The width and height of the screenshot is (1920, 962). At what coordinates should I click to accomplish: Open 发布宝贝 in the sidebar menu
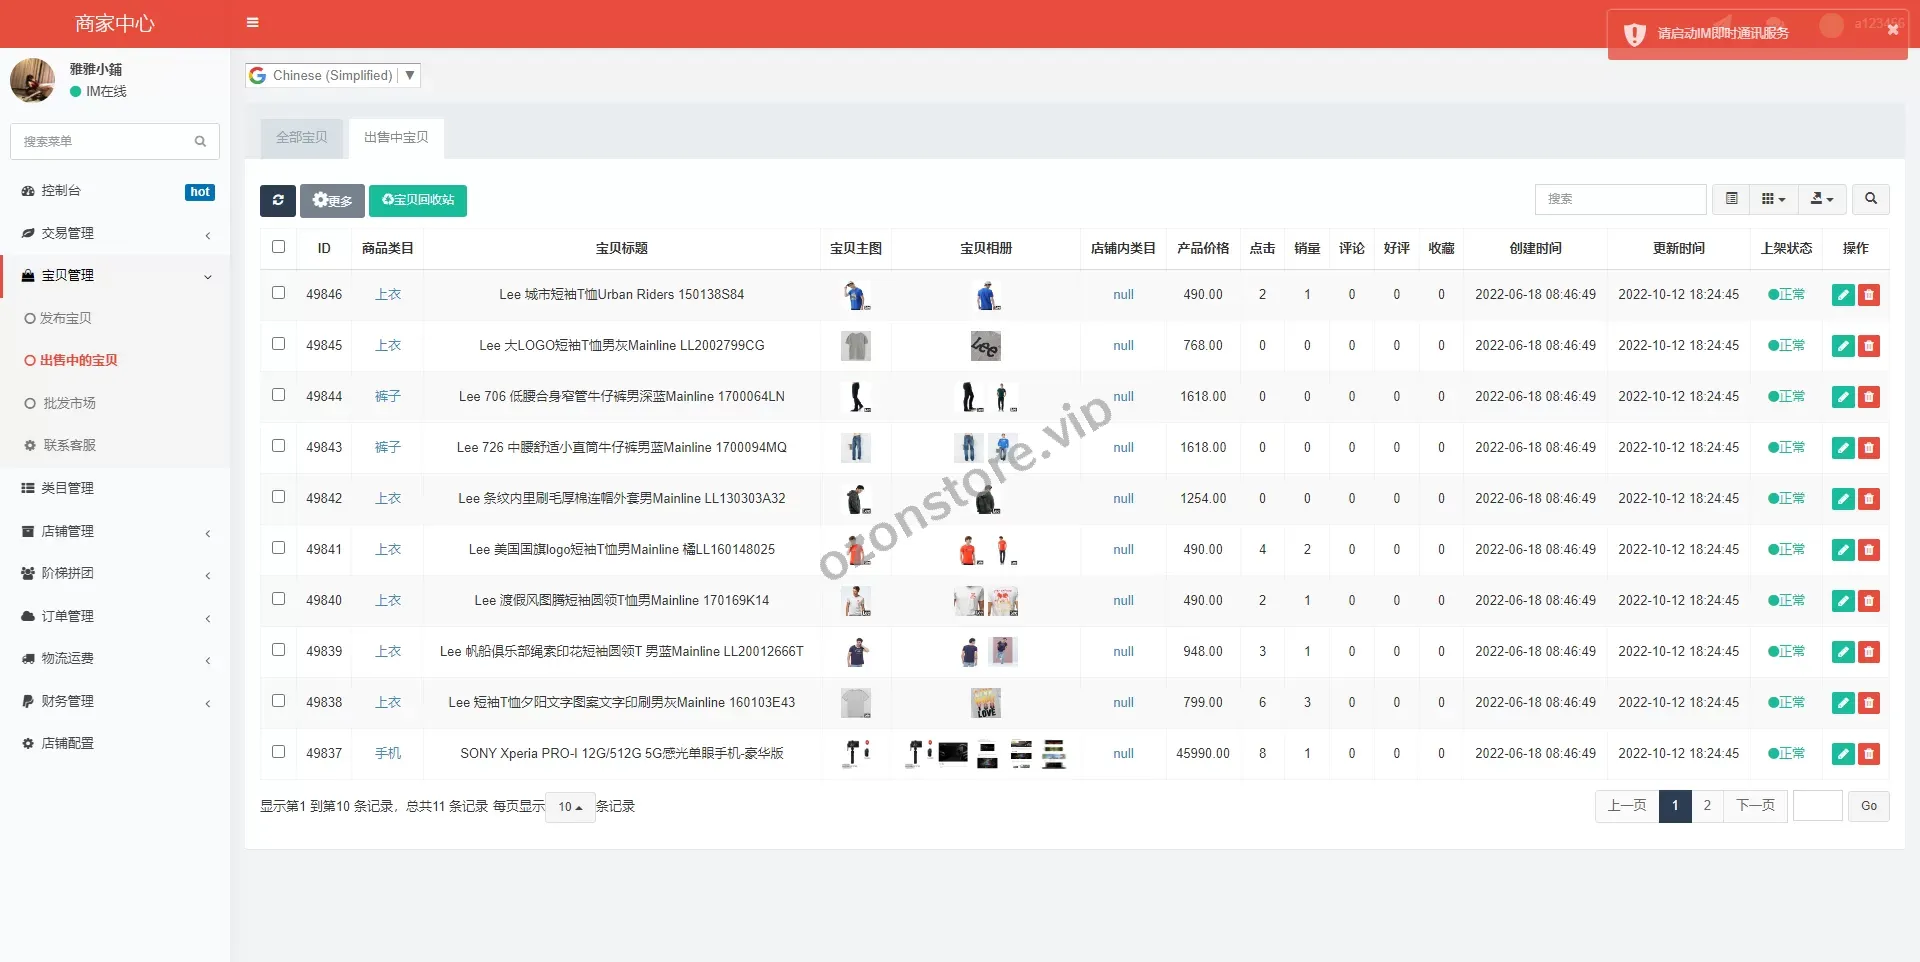66,318
